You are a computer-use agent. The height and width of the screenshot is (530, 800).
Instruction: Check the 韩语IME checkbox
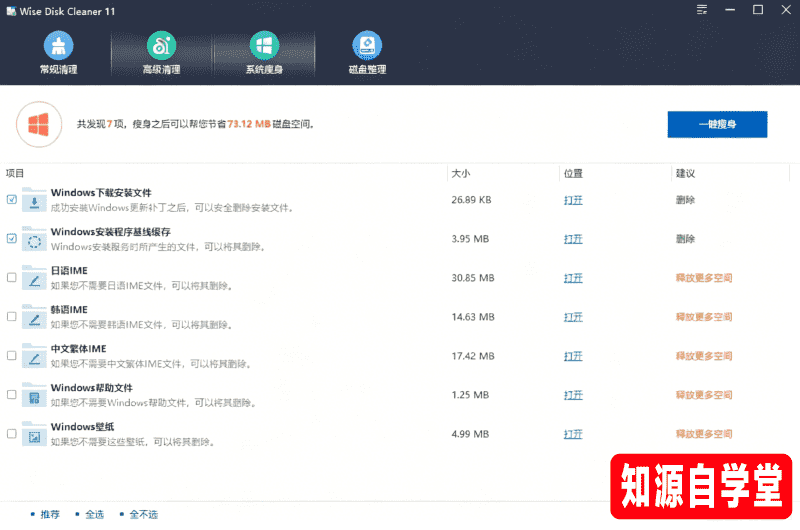[x=12, y=316]
